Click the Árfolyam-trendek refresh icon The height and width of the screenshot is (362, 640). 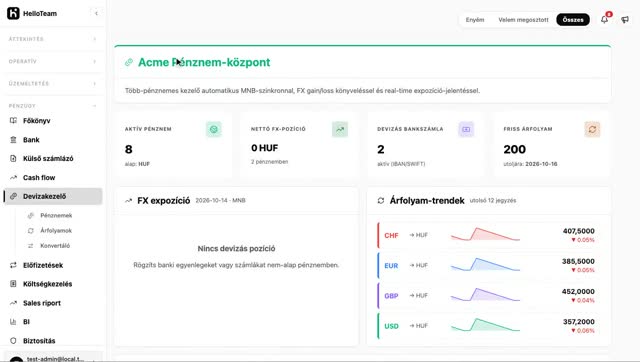click(381, 200)
